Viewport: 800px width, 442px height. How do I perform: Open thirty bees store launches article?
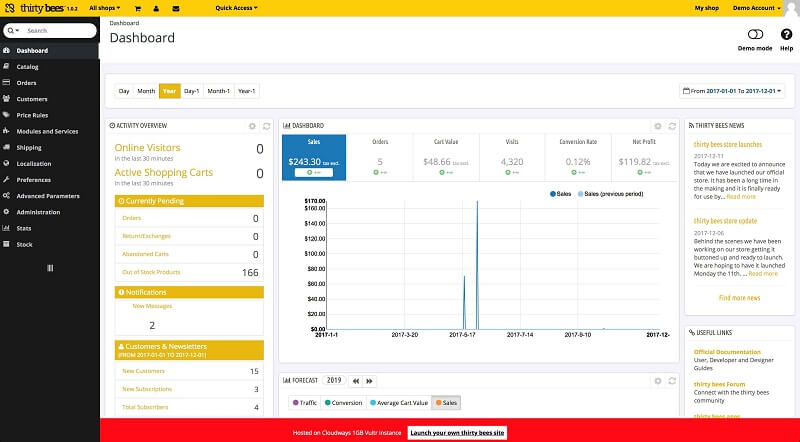(728, 144)
